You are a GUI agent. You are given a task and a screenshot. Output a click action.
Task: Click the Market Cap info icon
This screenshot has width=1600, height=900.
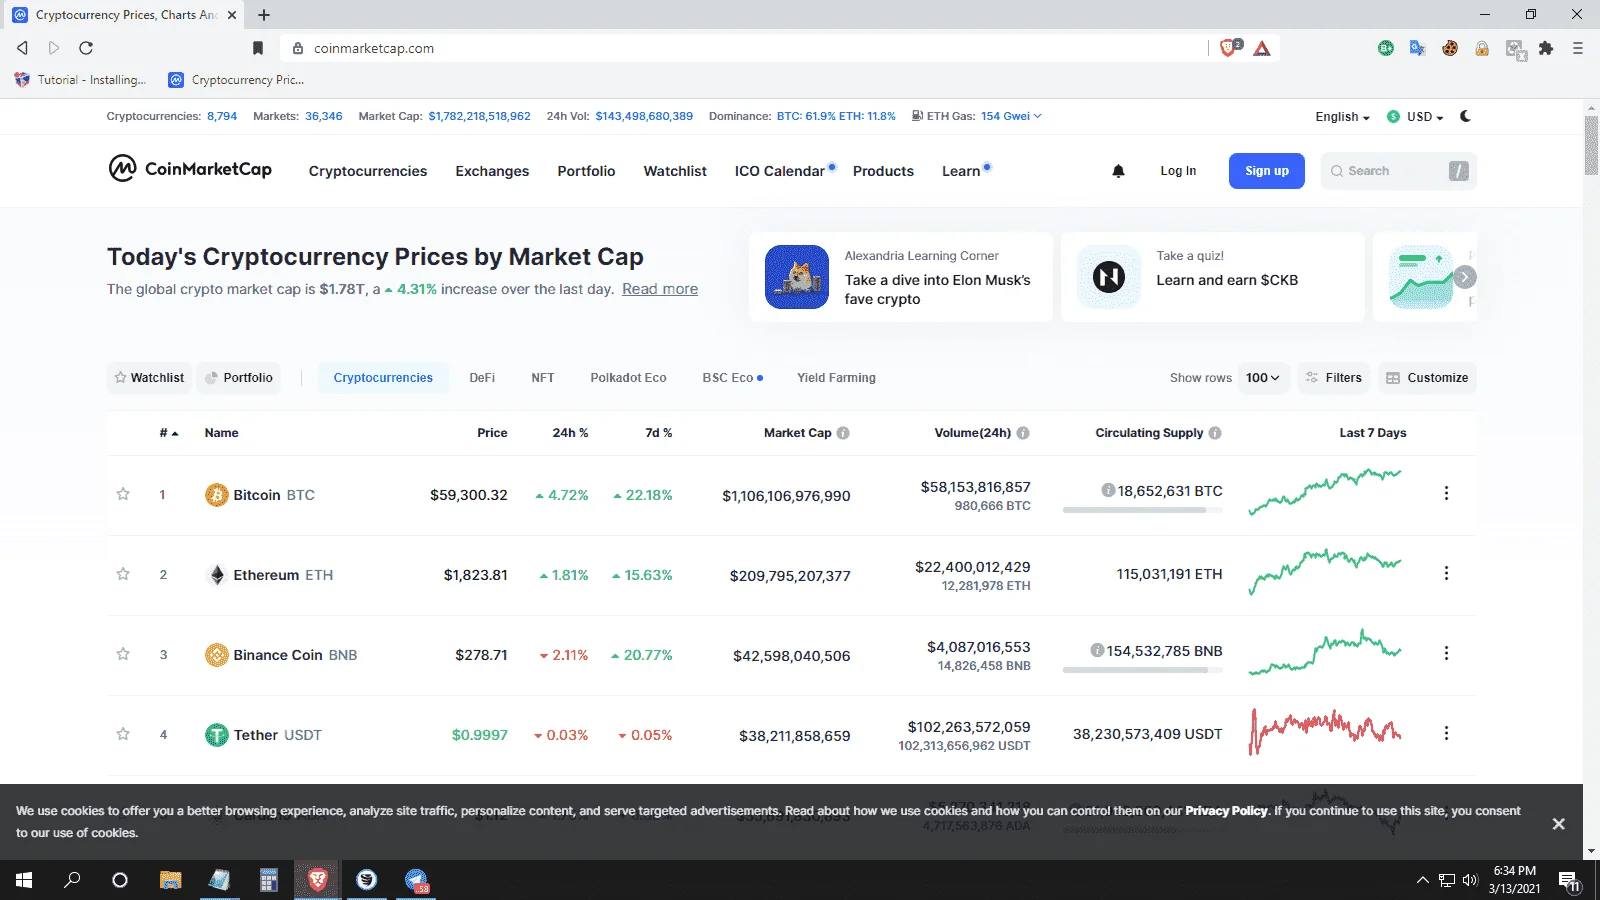(843, 433)
